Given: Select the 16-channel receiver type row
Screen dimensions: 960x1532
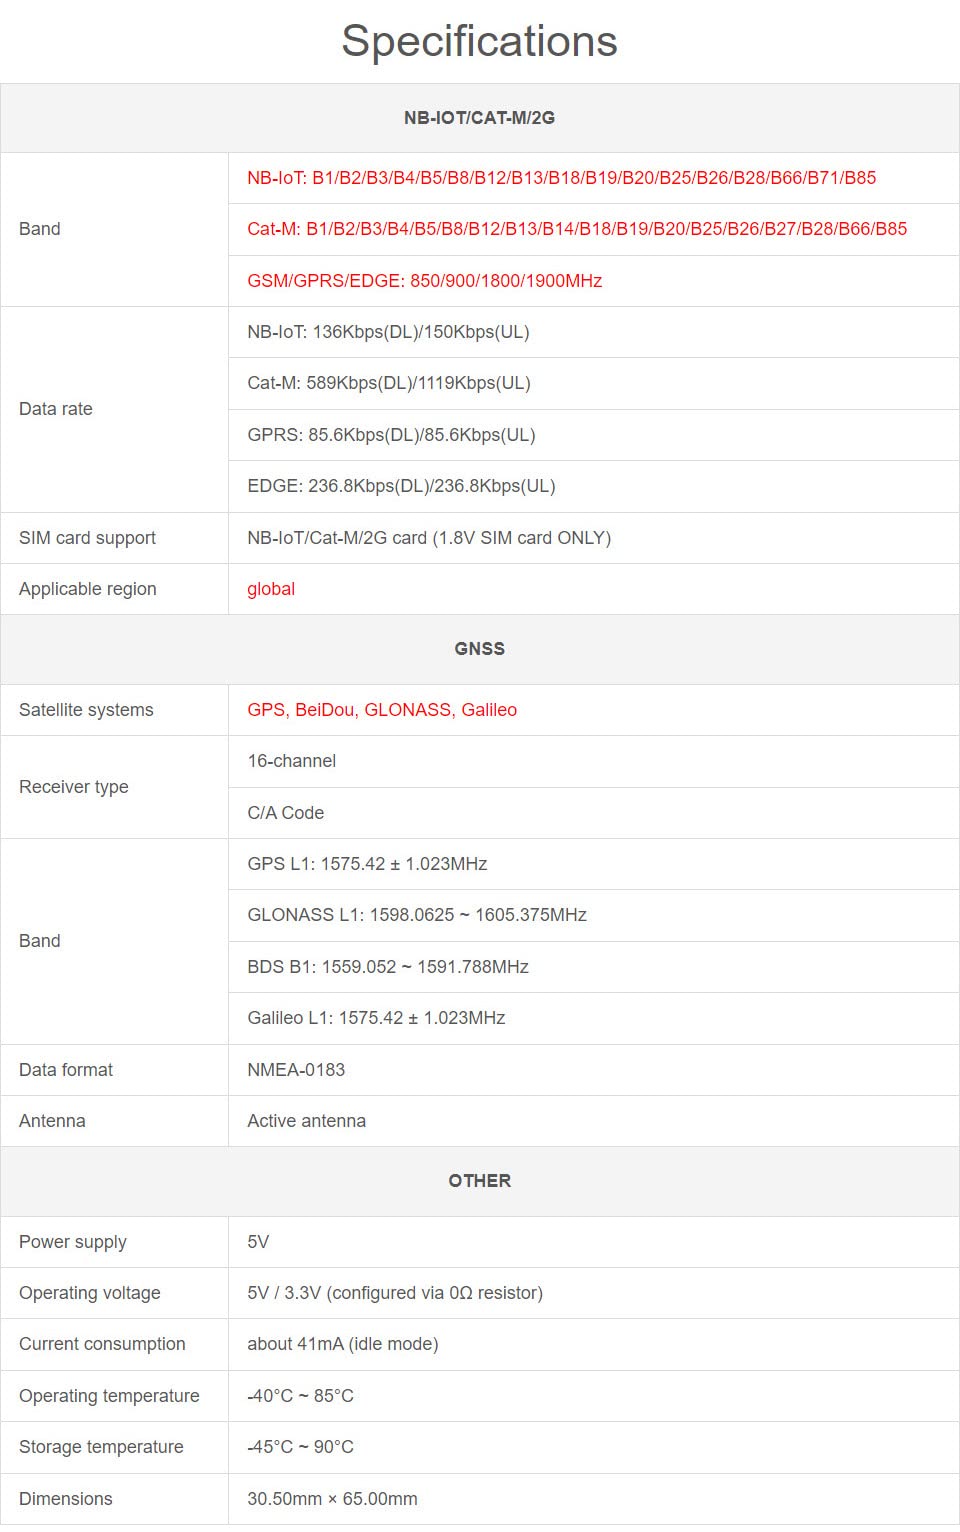Looking at the screenshot, I should point(292,761).
